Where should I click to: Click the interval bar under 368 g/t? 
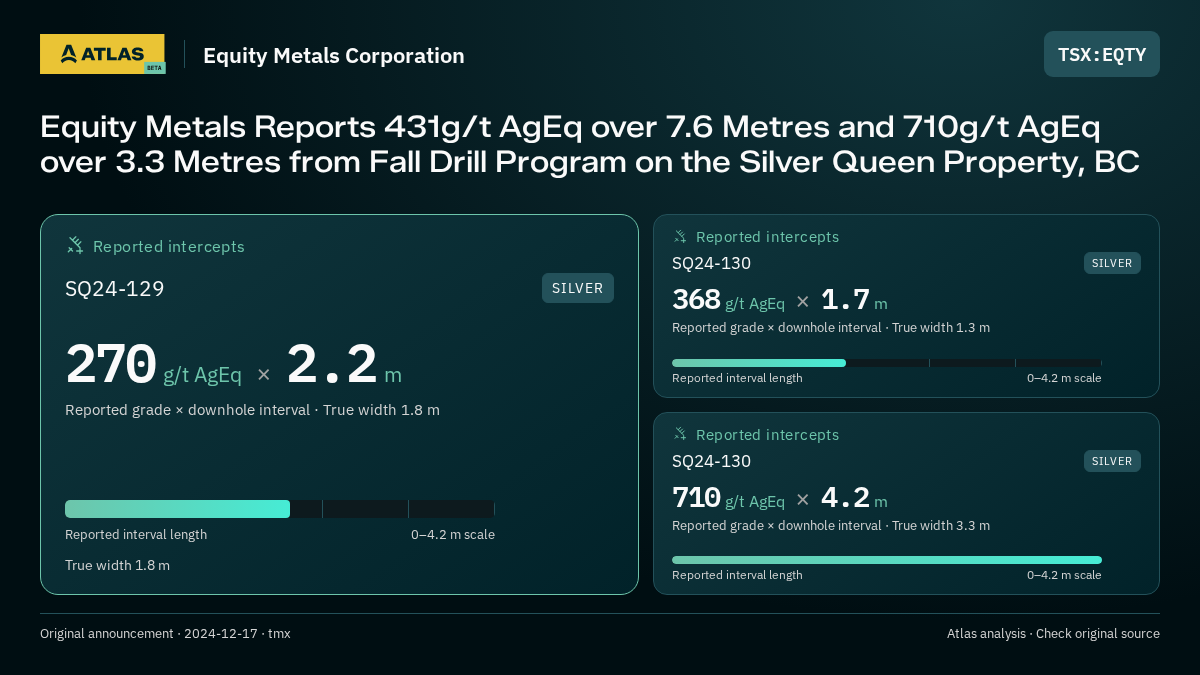pyautogui.click(x=887, y=363)
